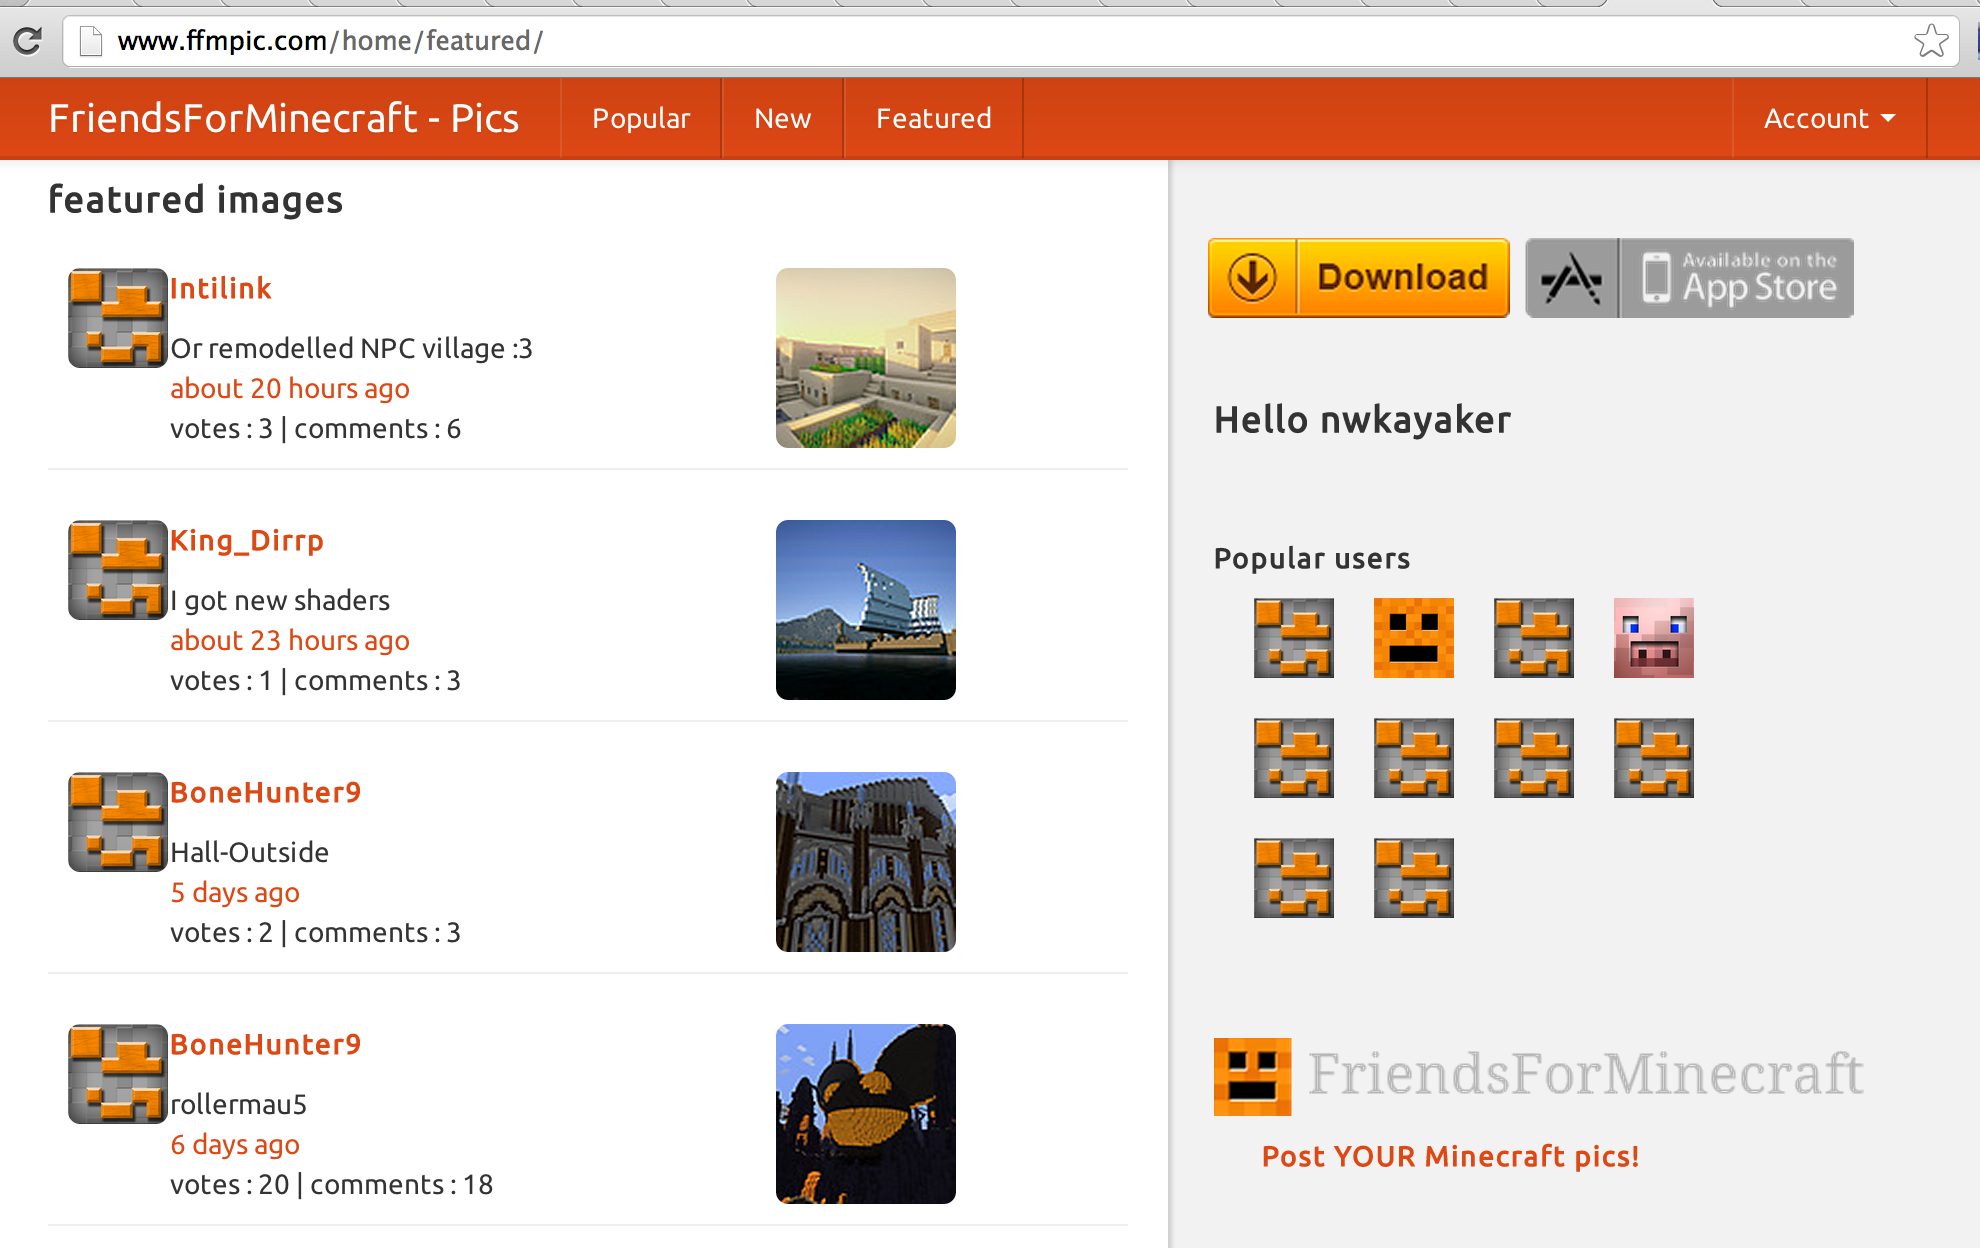
Task: Open King_Dirrp's avatar icon
Action: [117, 570]
